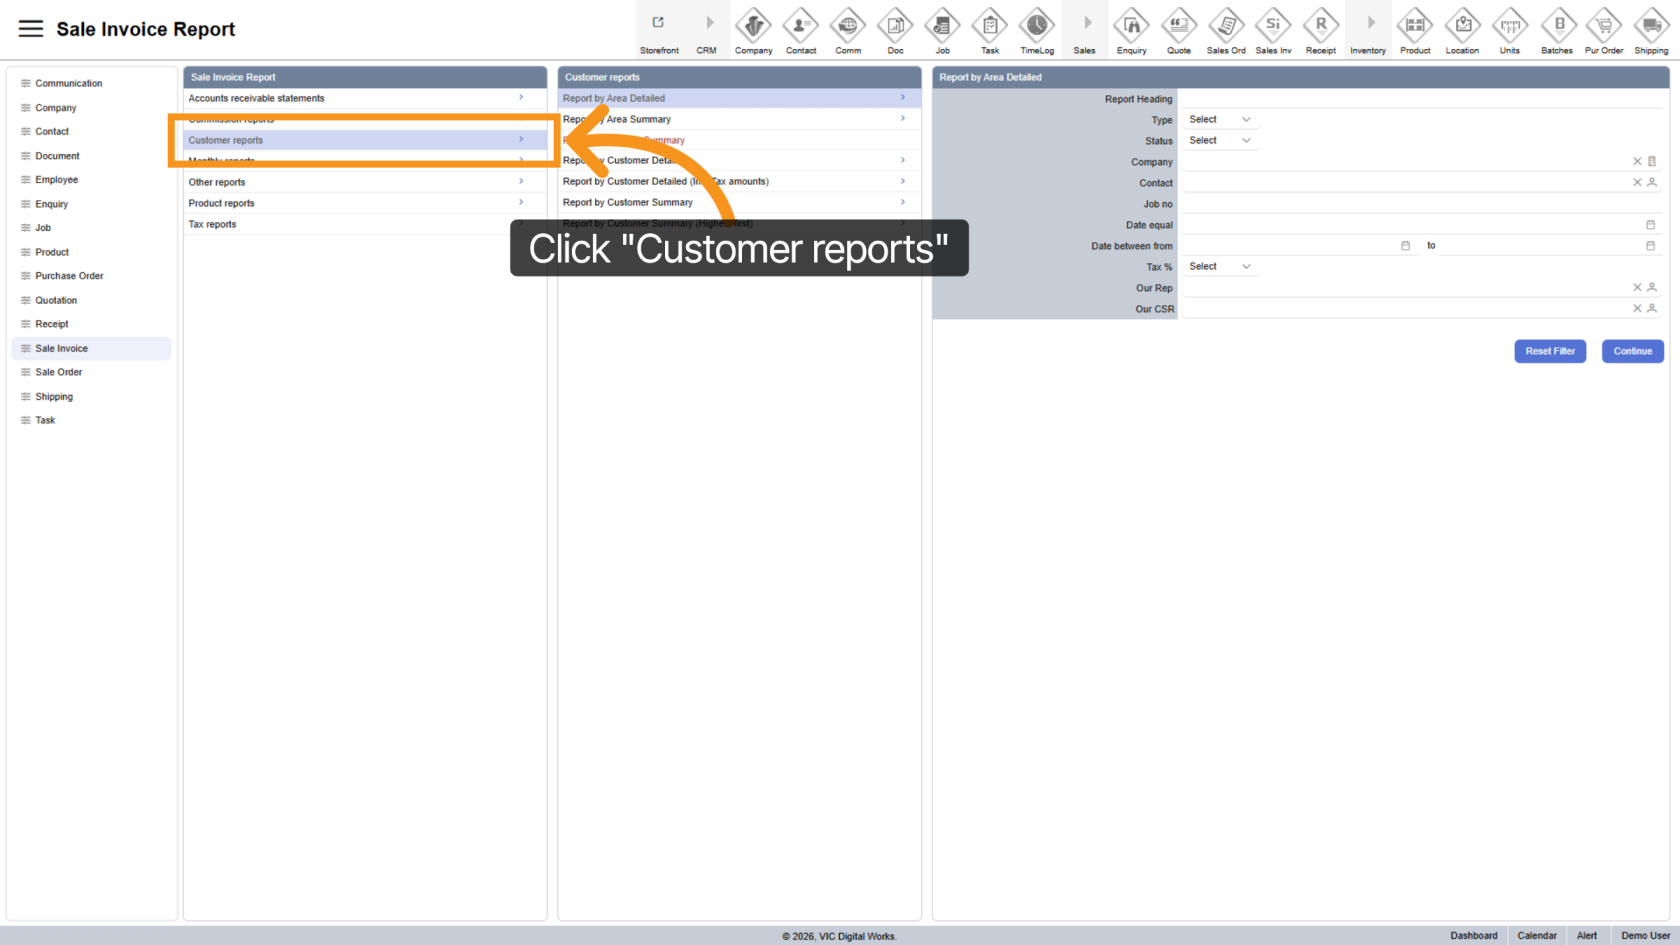1680x945 pixels.
Task: Click the Continue button
Action: coord(1632,351)
